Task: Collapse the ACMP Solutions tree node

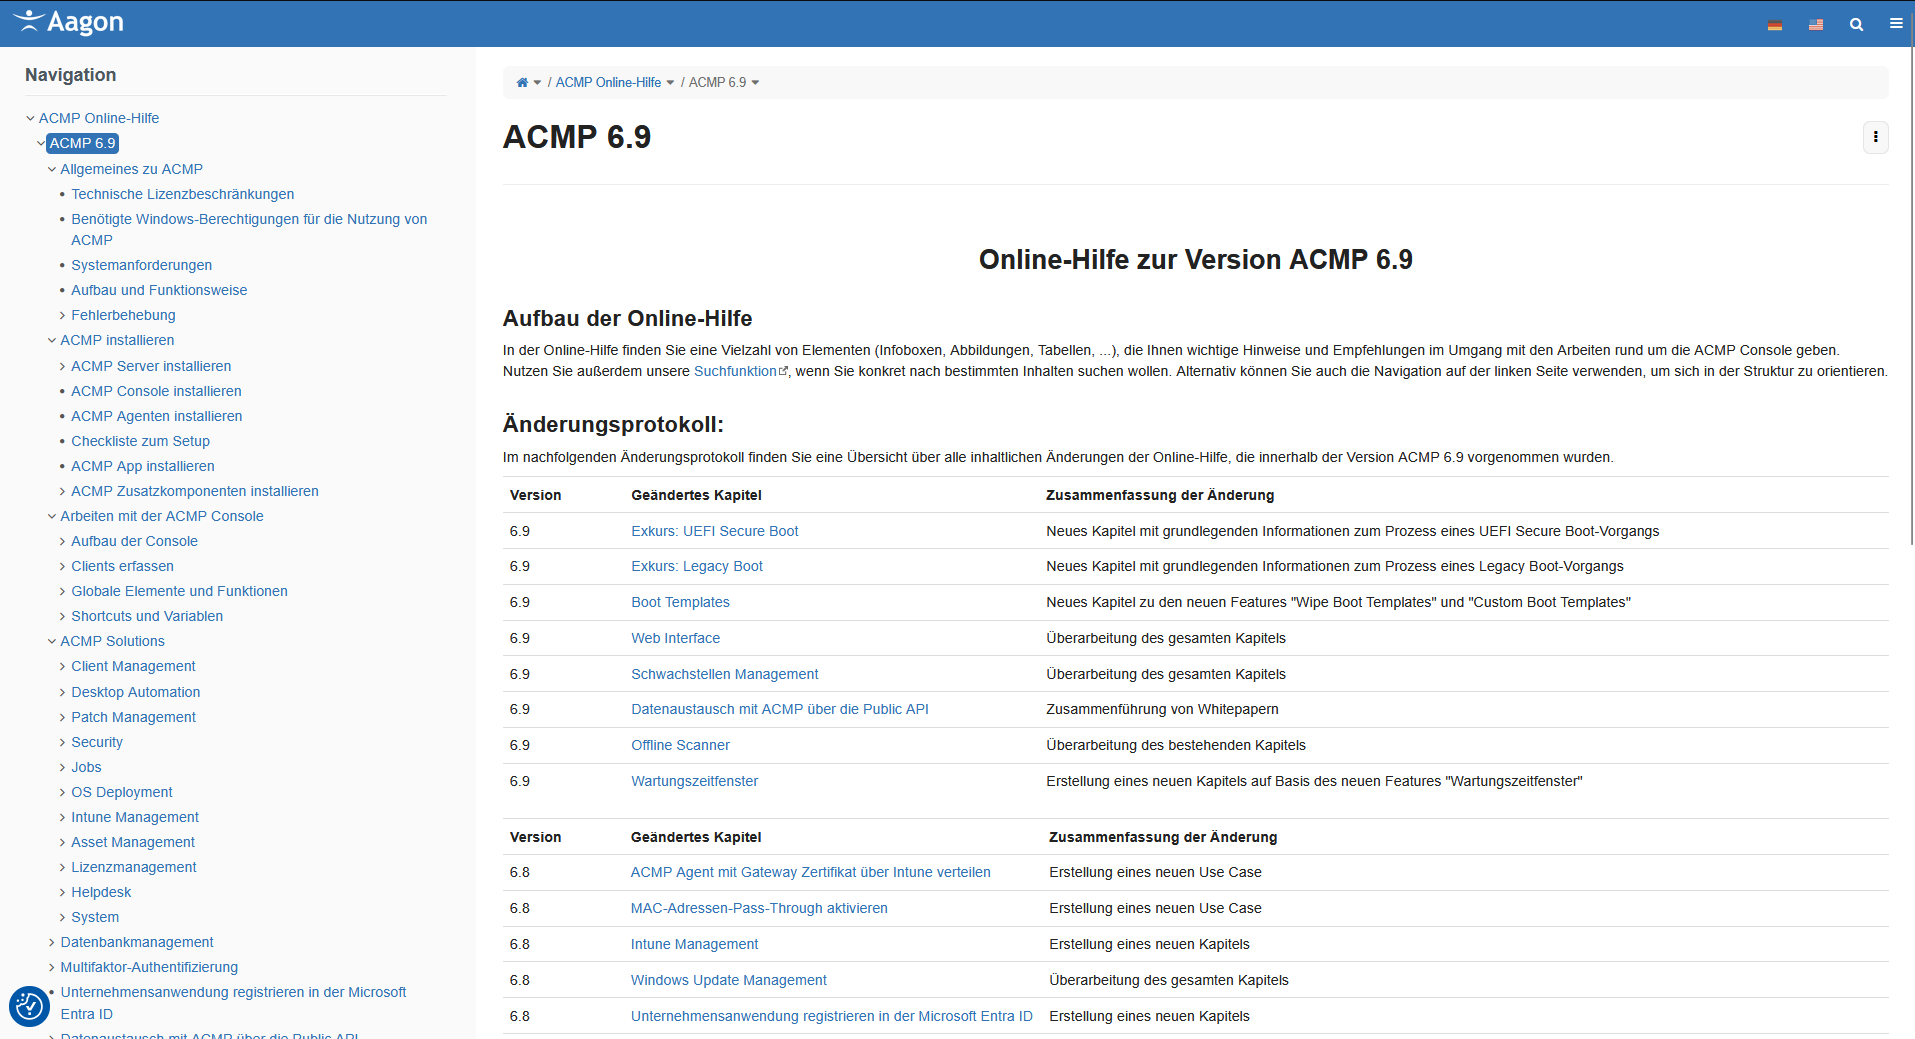Action: (x=52, y=642)
